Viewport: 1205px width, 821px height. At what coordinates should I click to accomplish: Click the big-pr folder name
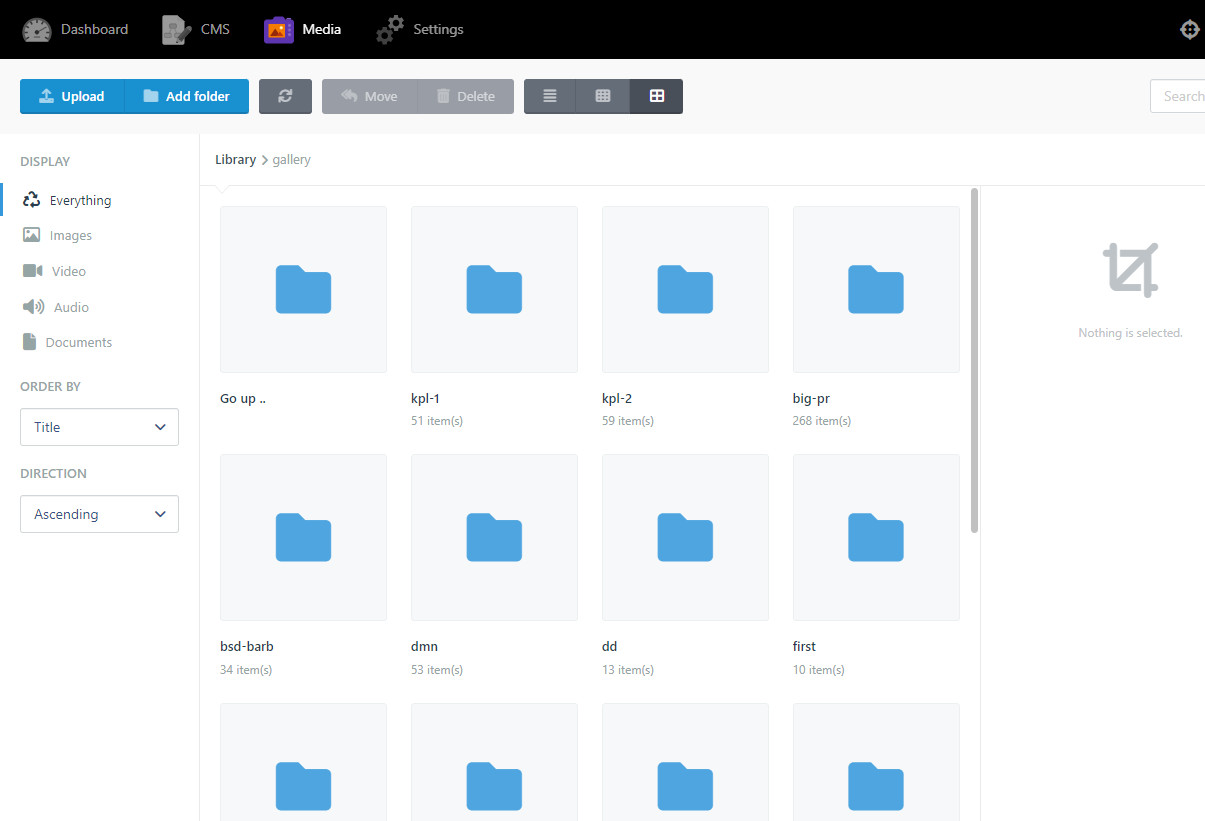click(811, 399)
